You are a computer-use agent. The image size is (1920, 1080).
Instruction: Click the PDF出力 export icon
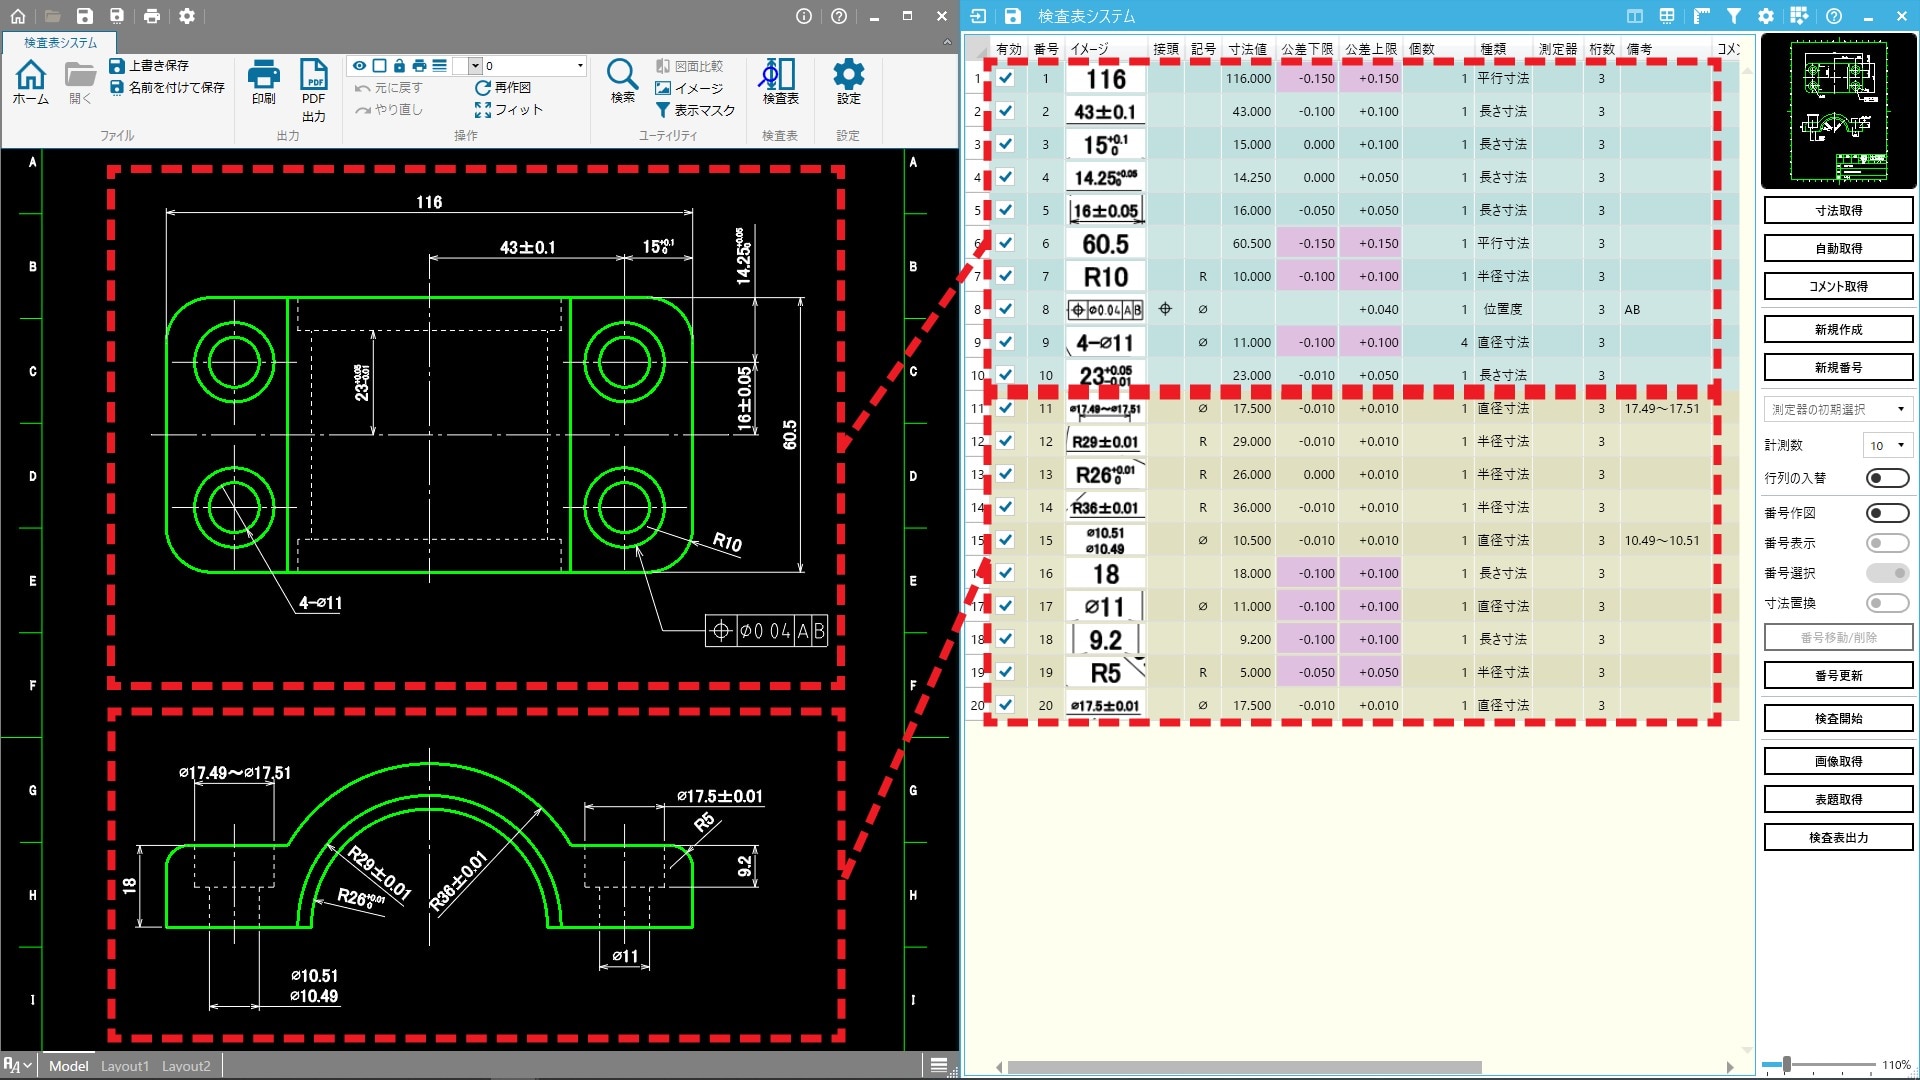(x=313, y=76)
